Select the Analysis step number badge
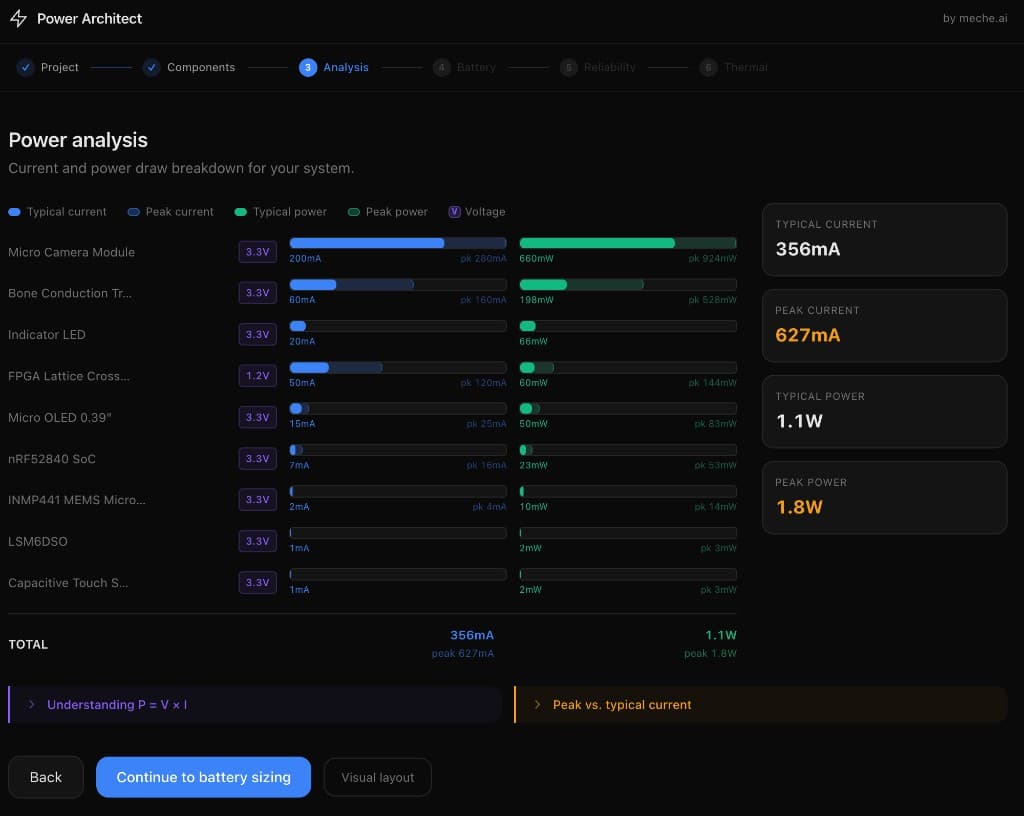This screenshot has height=816, width=1024. pos(309,67)
